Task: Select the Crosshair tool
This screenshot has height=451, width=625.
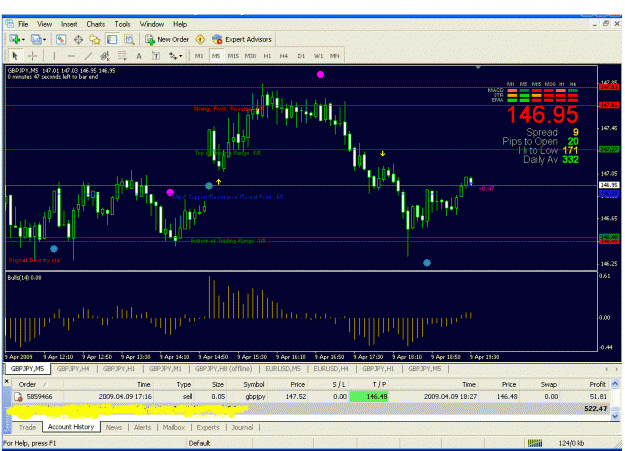Action: point(32,56)
